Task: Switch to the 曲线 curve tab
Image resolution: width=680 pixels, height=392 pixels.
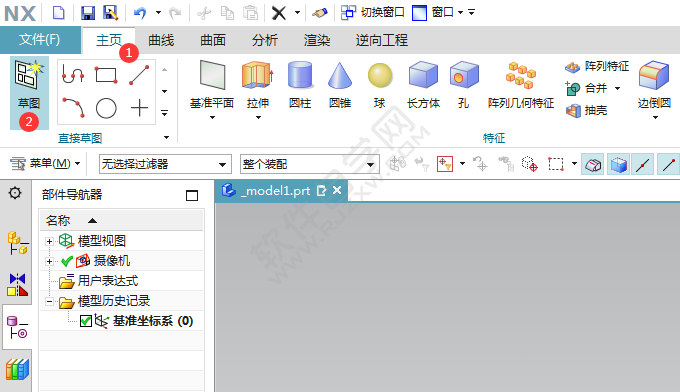Action: (x=161, y=40)
